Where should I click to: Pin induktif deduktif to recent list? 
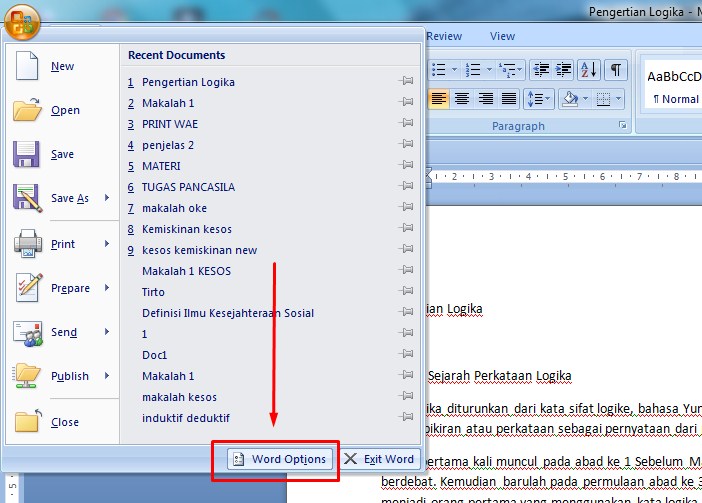(x=407, y=417)
